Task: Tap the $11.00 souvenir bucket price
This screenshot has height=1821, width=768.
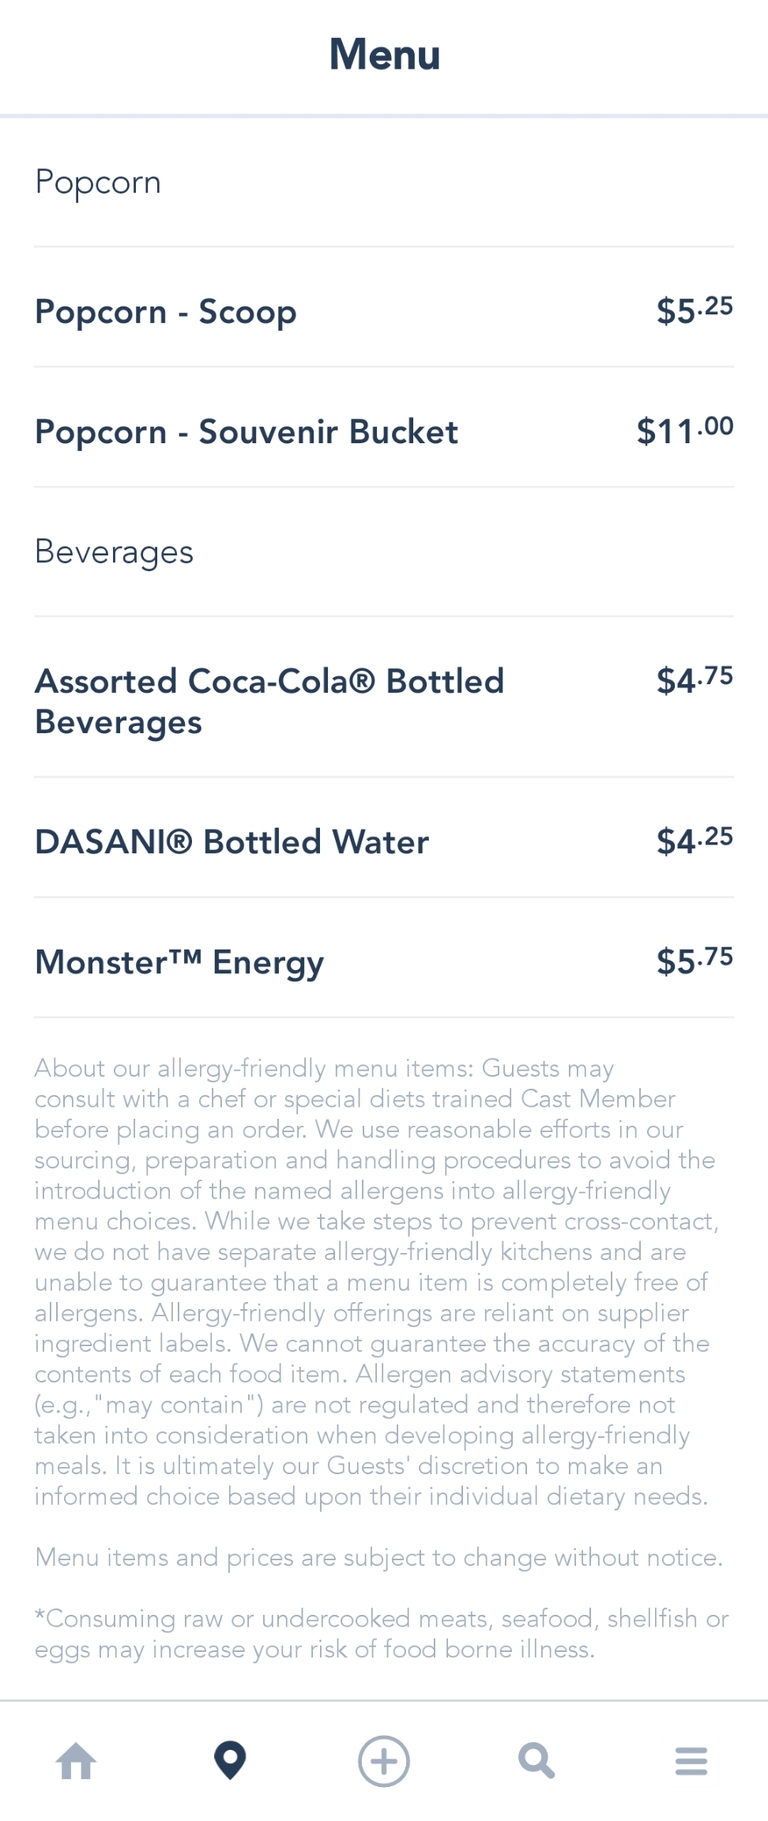Action: (x=685, y=431)
